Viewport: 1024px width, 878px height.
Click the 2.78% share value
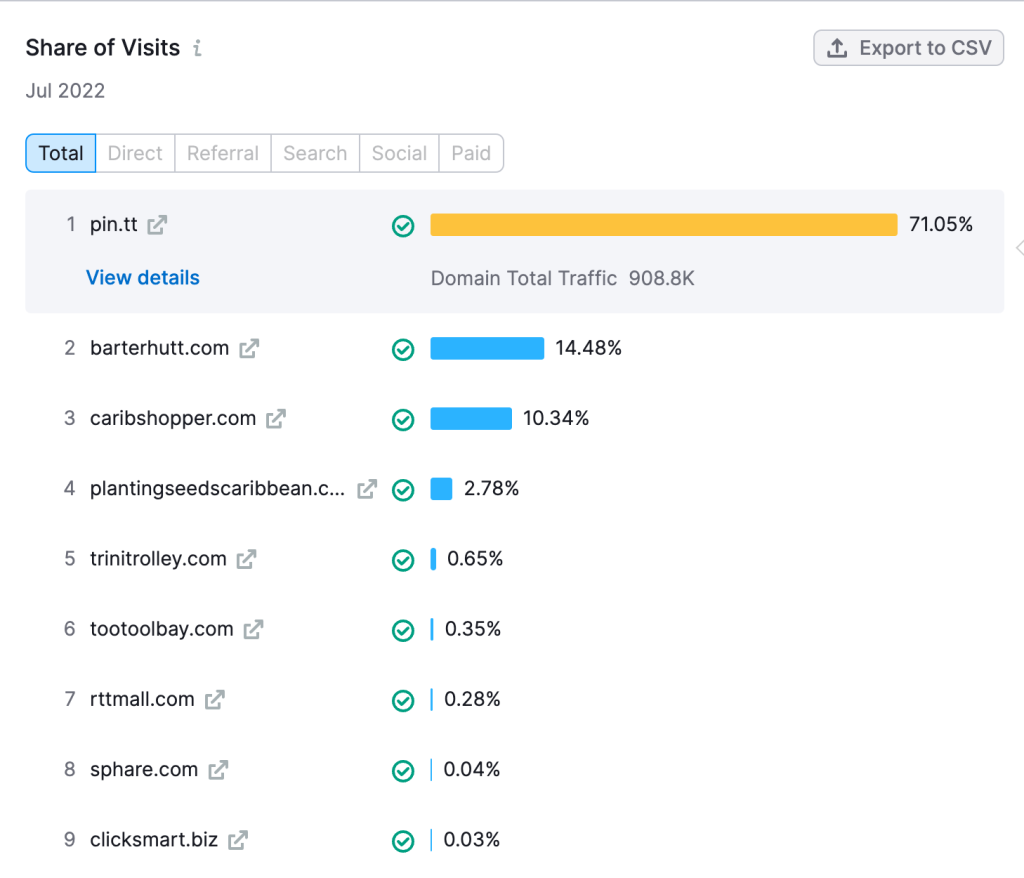coord(491,489)
